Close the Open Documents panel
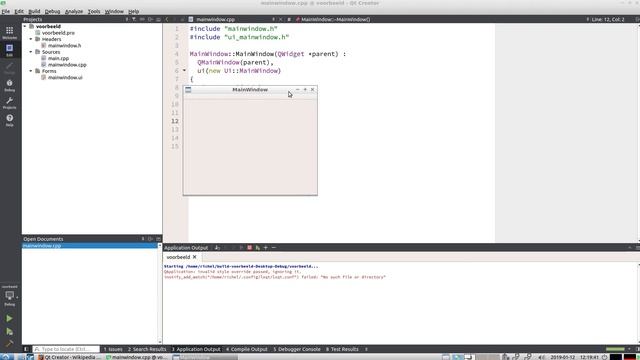The image size is (640, 360). tap(158, 239)
